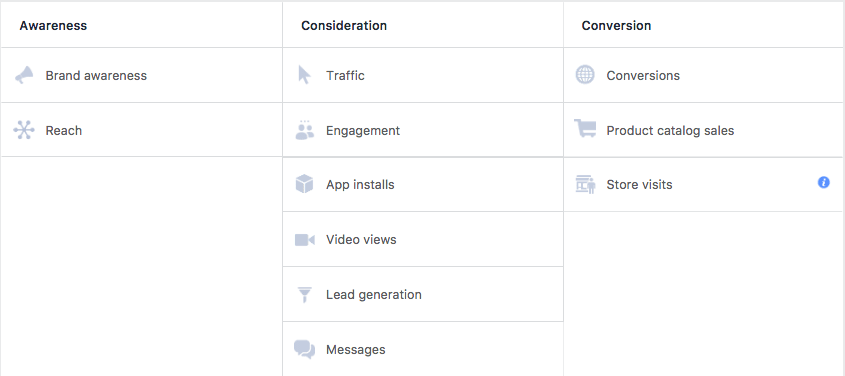The width and height of the screenshot is (845, 376).
Task: Select the Traffic cursor arrow icon
Action: [304, 75]
